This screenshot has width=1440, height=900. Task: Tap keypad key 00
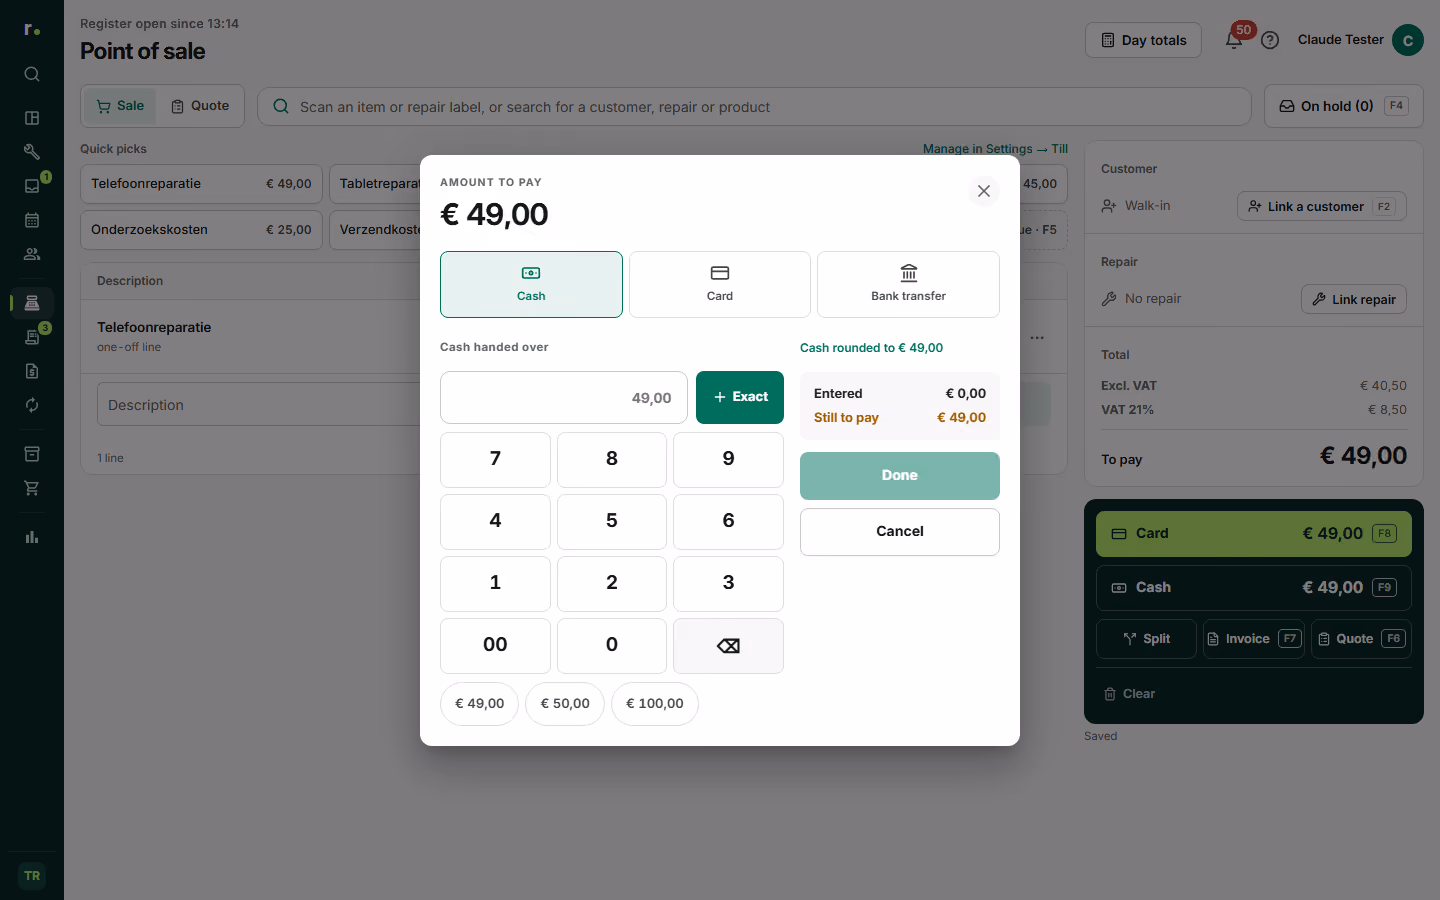tap(495, 646)
